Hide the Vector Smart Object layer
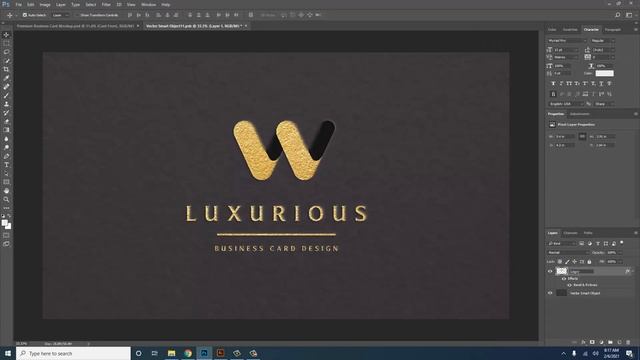The height and width of the screenshot is (360, 640). [550, 293]
